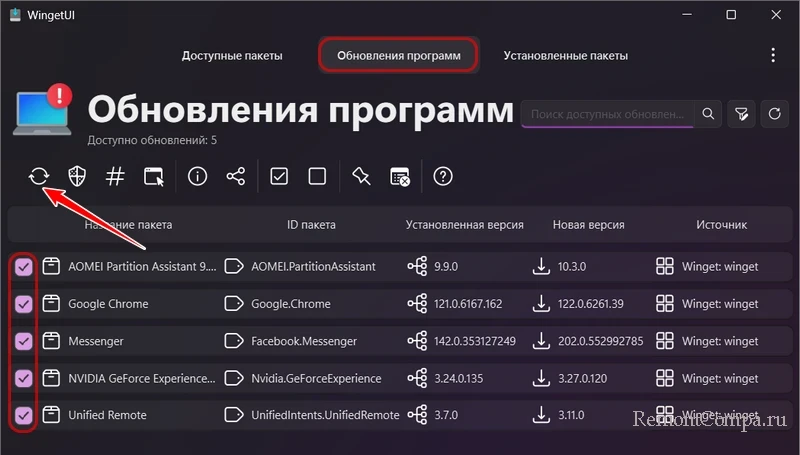The width and height of the screenshot is (800, 455).
Task: Click installed version 142.0.353127249
Action: pyautogui.click(x=474, y=341)
